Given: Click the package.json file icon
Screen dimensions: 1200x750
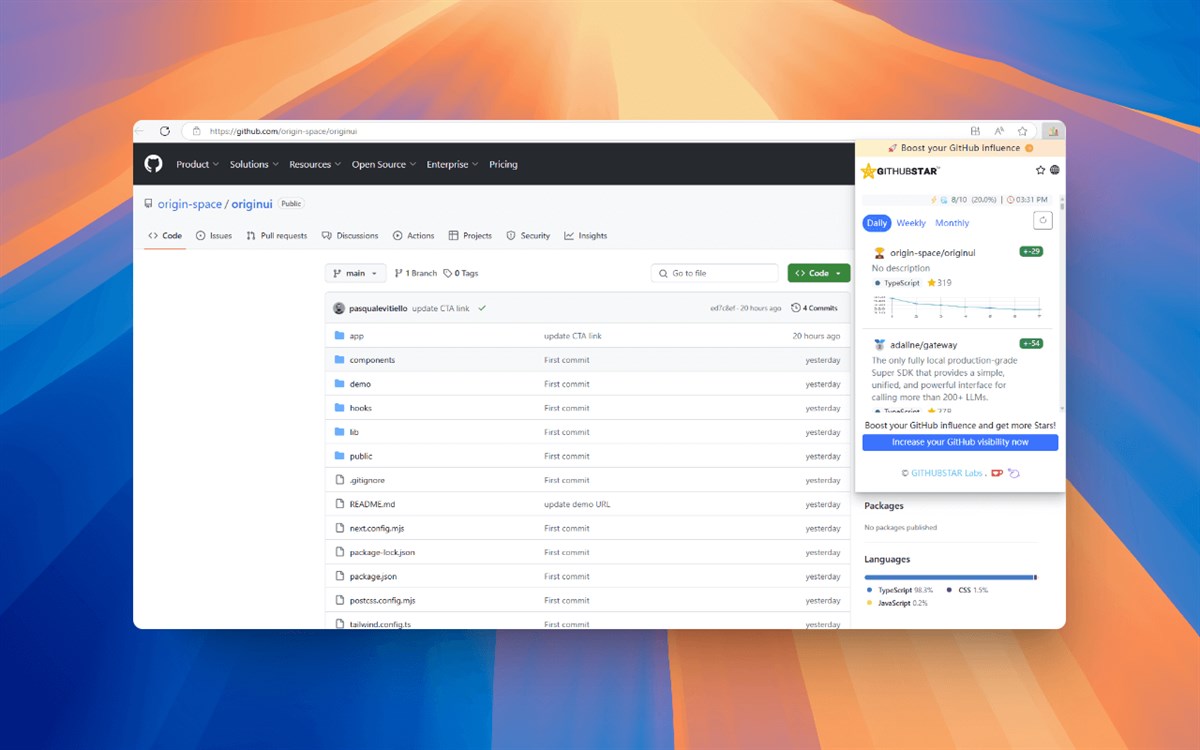Looking at the screenshot, I should click(x=340, y=576).
